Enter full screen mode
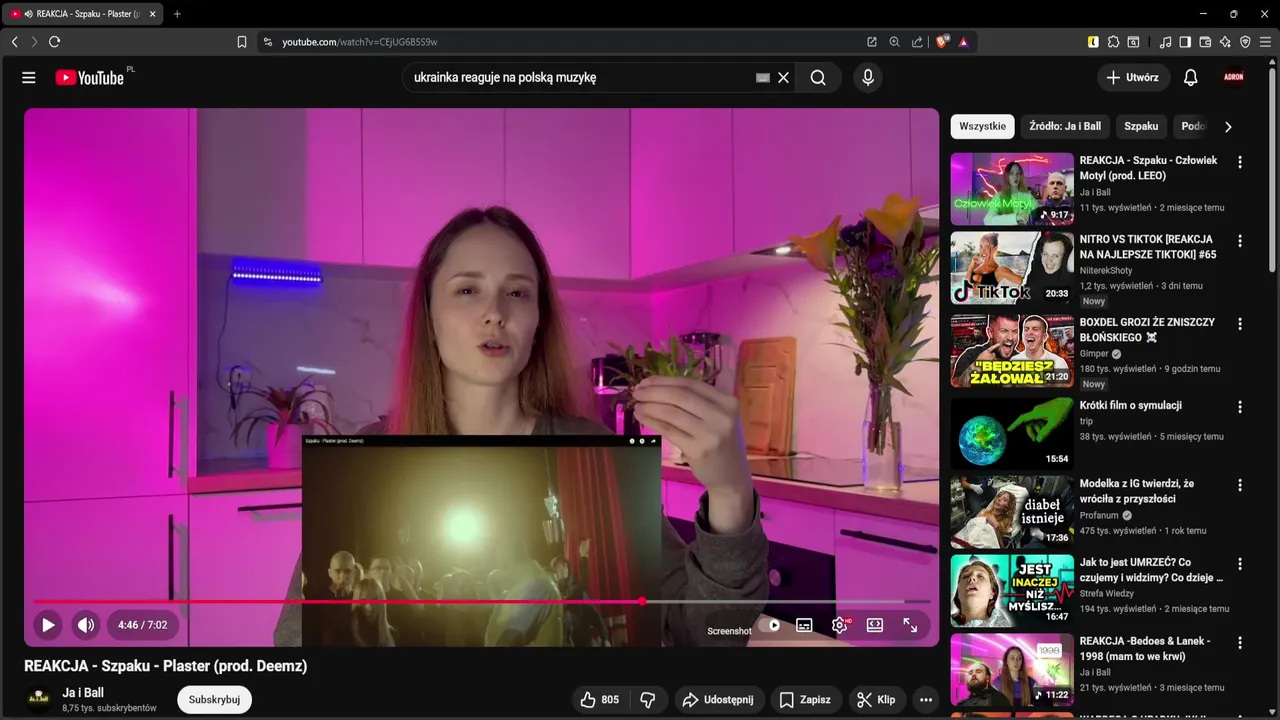Viewport: 1280px width, 720px height. [910, 625]
